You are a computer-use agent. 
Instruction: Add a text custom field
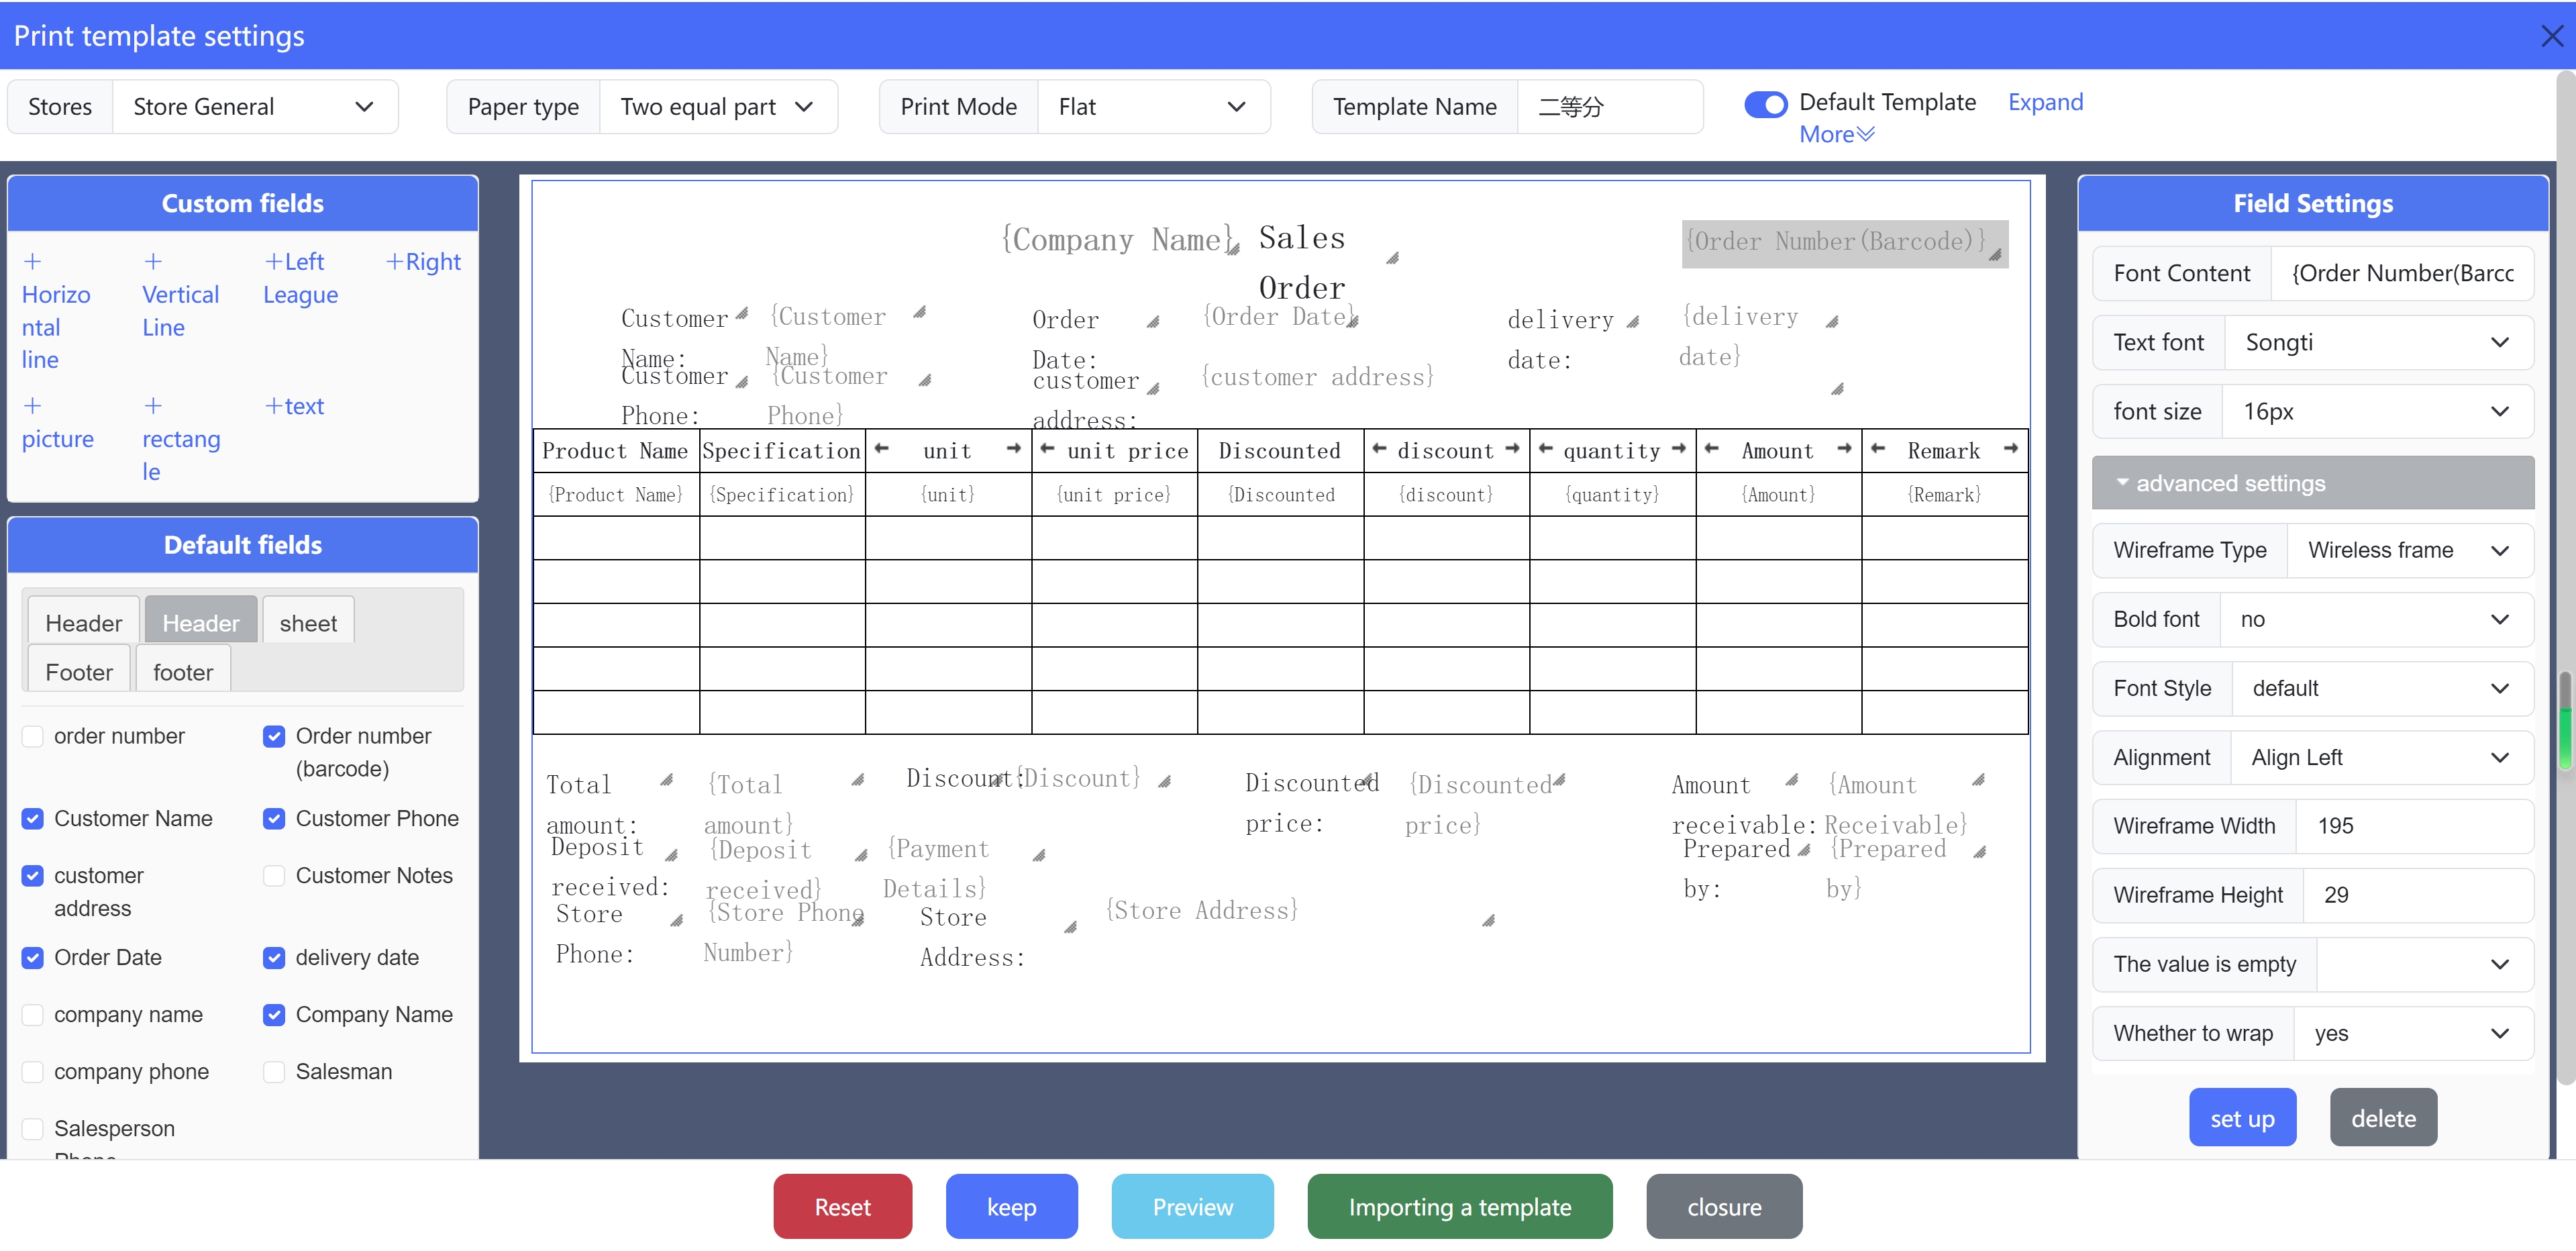click(x=294, y=406)
